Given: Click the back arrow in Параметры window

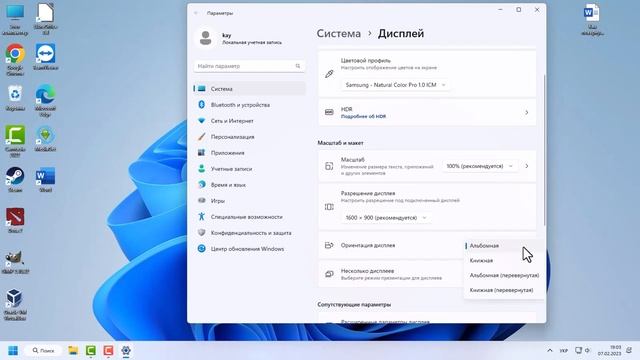Looking at the screenshot, I should click(196, 13).
